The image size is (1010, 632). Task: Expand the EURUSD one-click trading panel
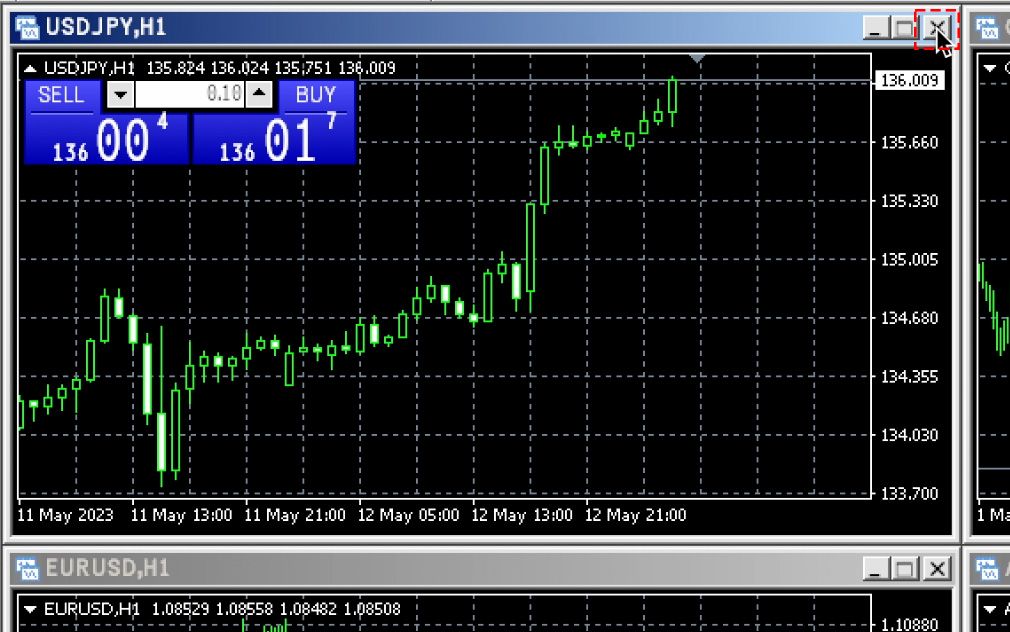point(30,608)
